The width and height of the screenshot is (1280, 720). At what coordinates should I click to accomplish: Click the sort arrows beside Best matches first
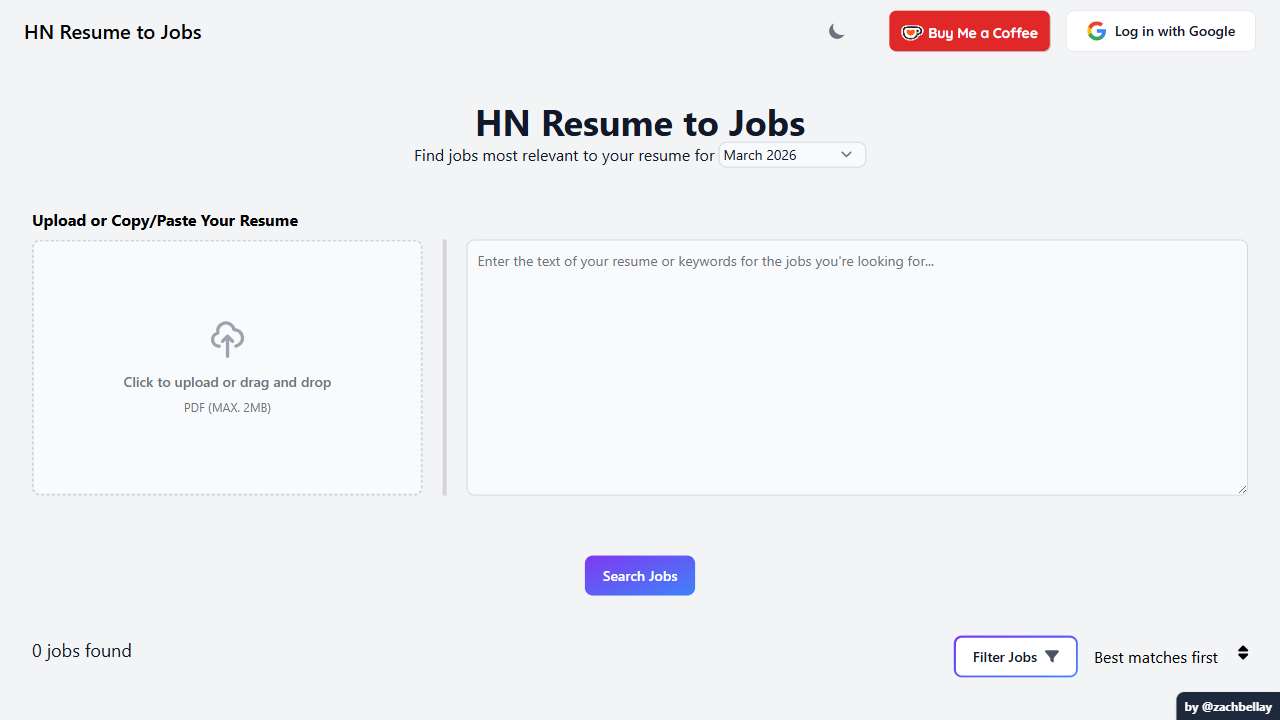(x=1243, y=652)
